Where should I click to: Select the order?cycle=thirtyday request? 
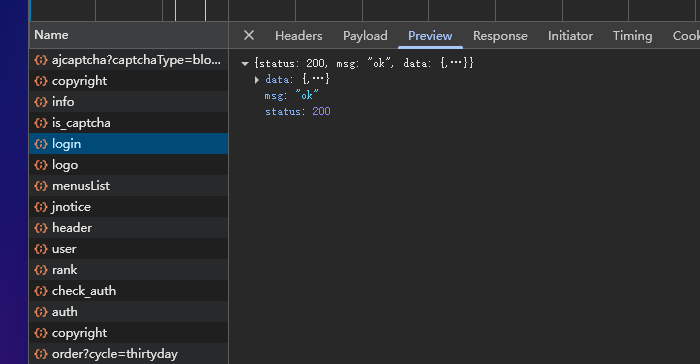(x=129, y=354)
